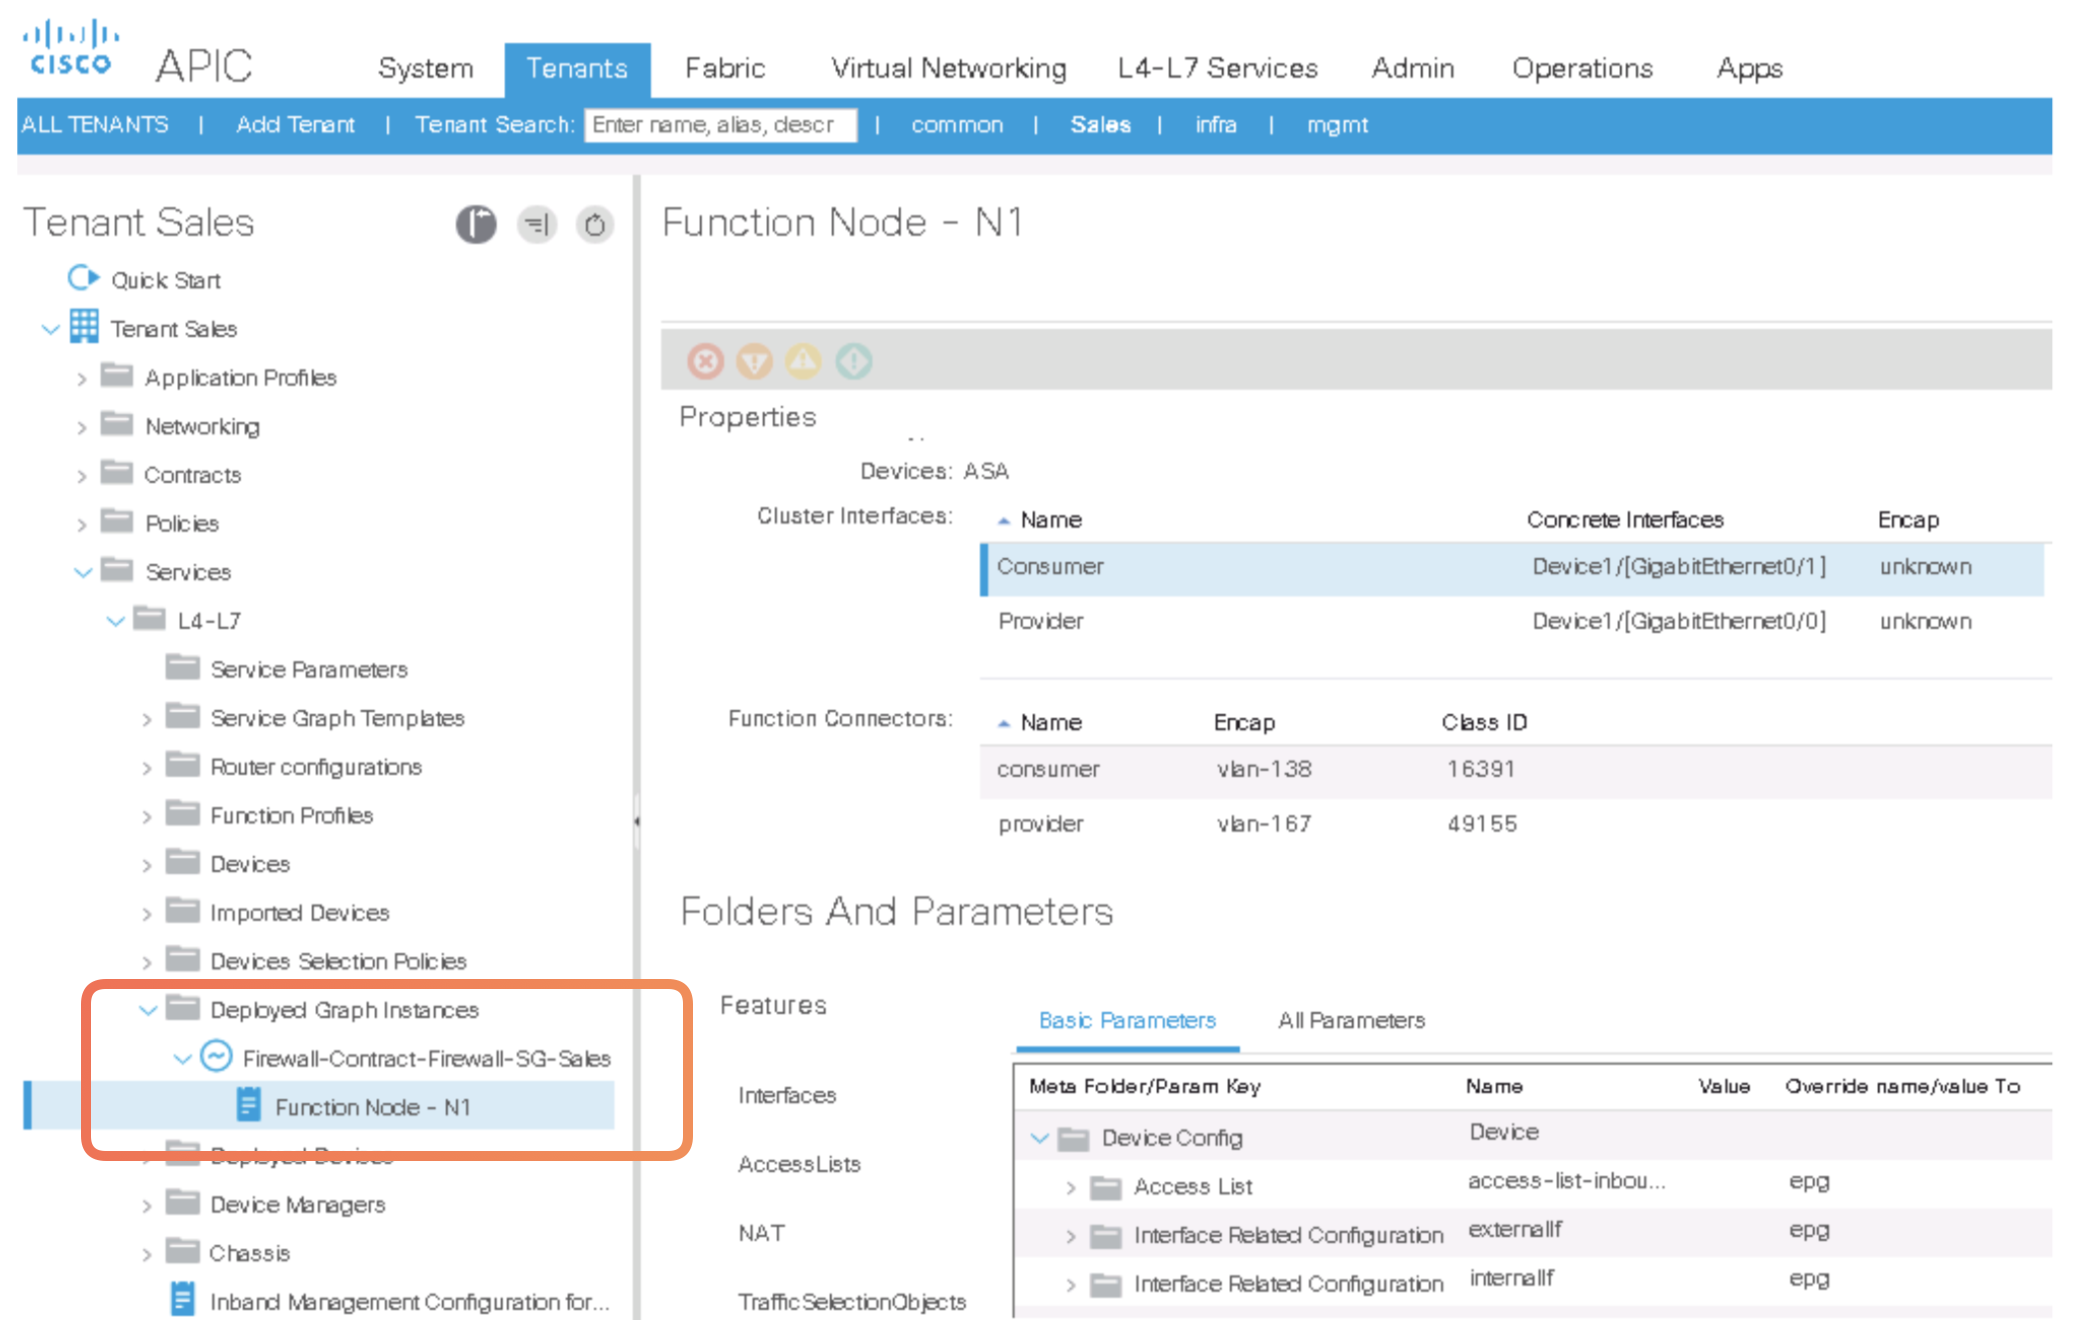This screenshot has height=1320, width=2078.
Task: Click the Function Node - N1 document icon
Action: [248, 1105]
